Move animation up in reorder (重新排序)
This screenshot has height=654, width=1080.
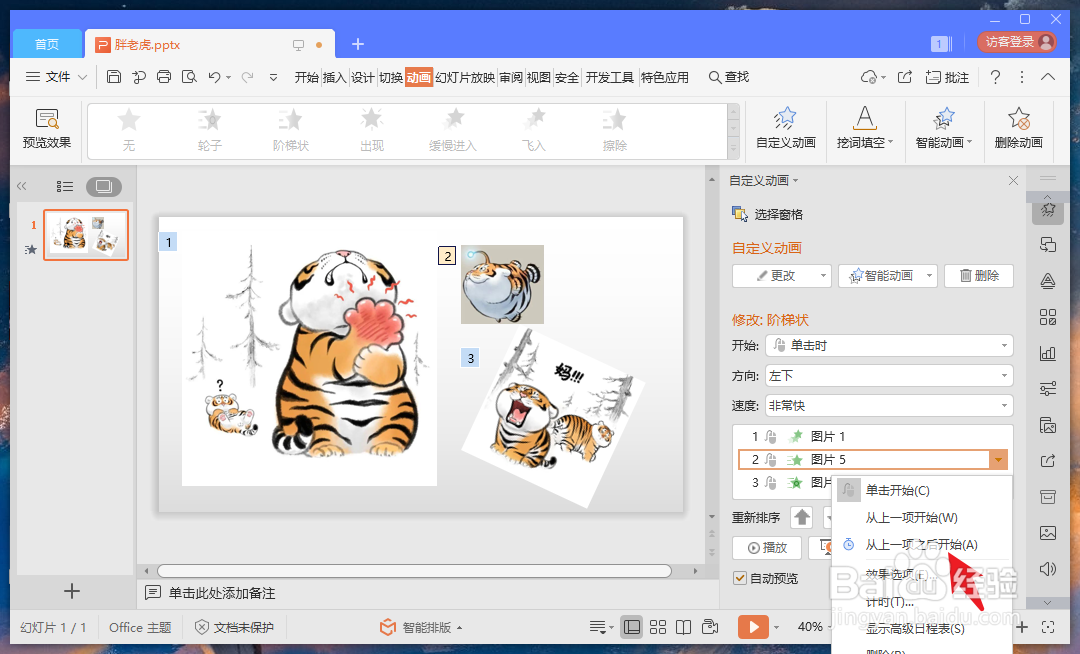point(802,517)
